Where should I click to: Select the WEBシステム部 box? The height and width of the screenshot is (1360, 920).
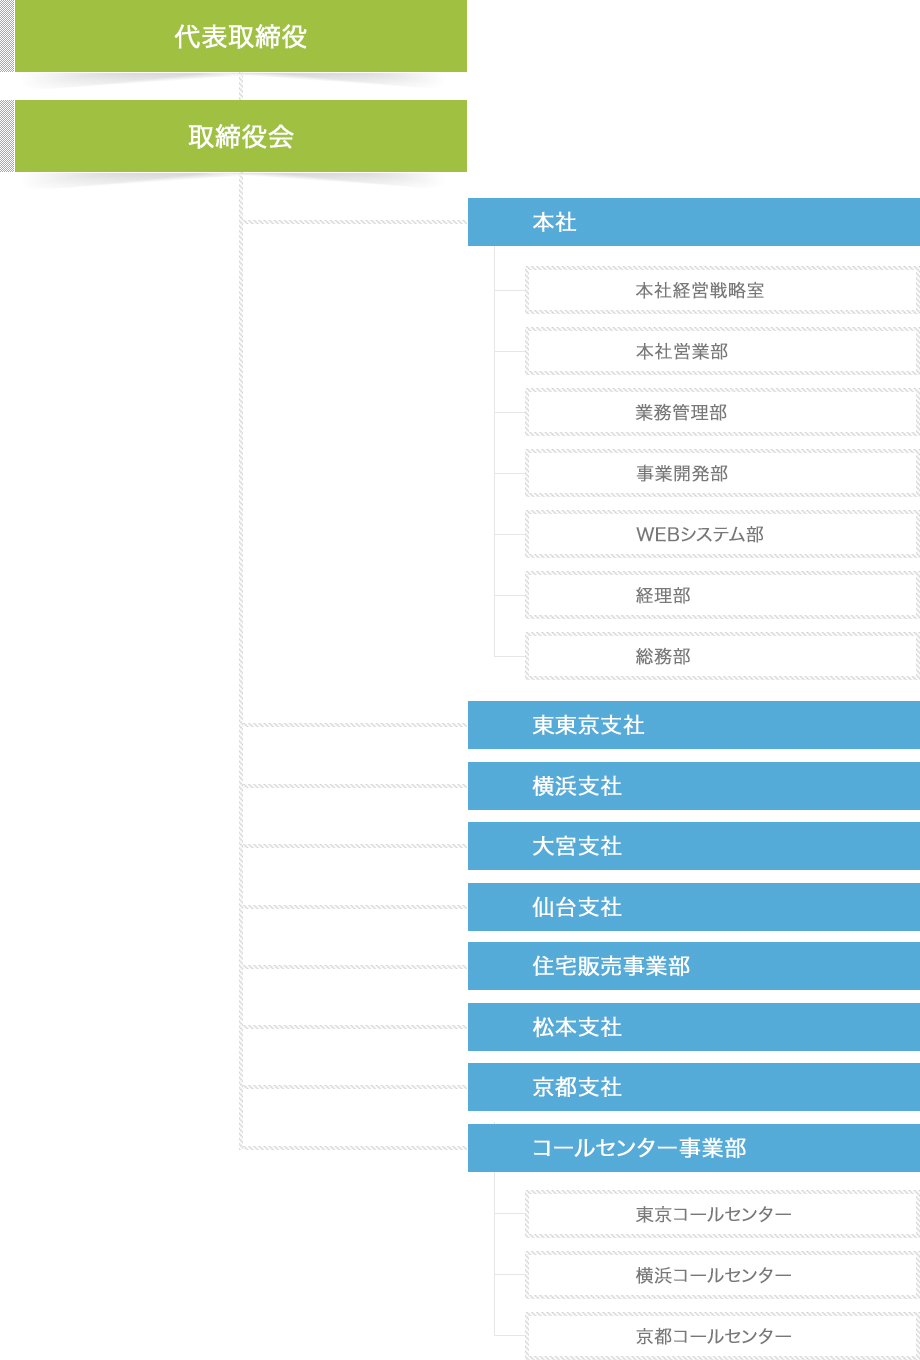click(x=722, y=534)
